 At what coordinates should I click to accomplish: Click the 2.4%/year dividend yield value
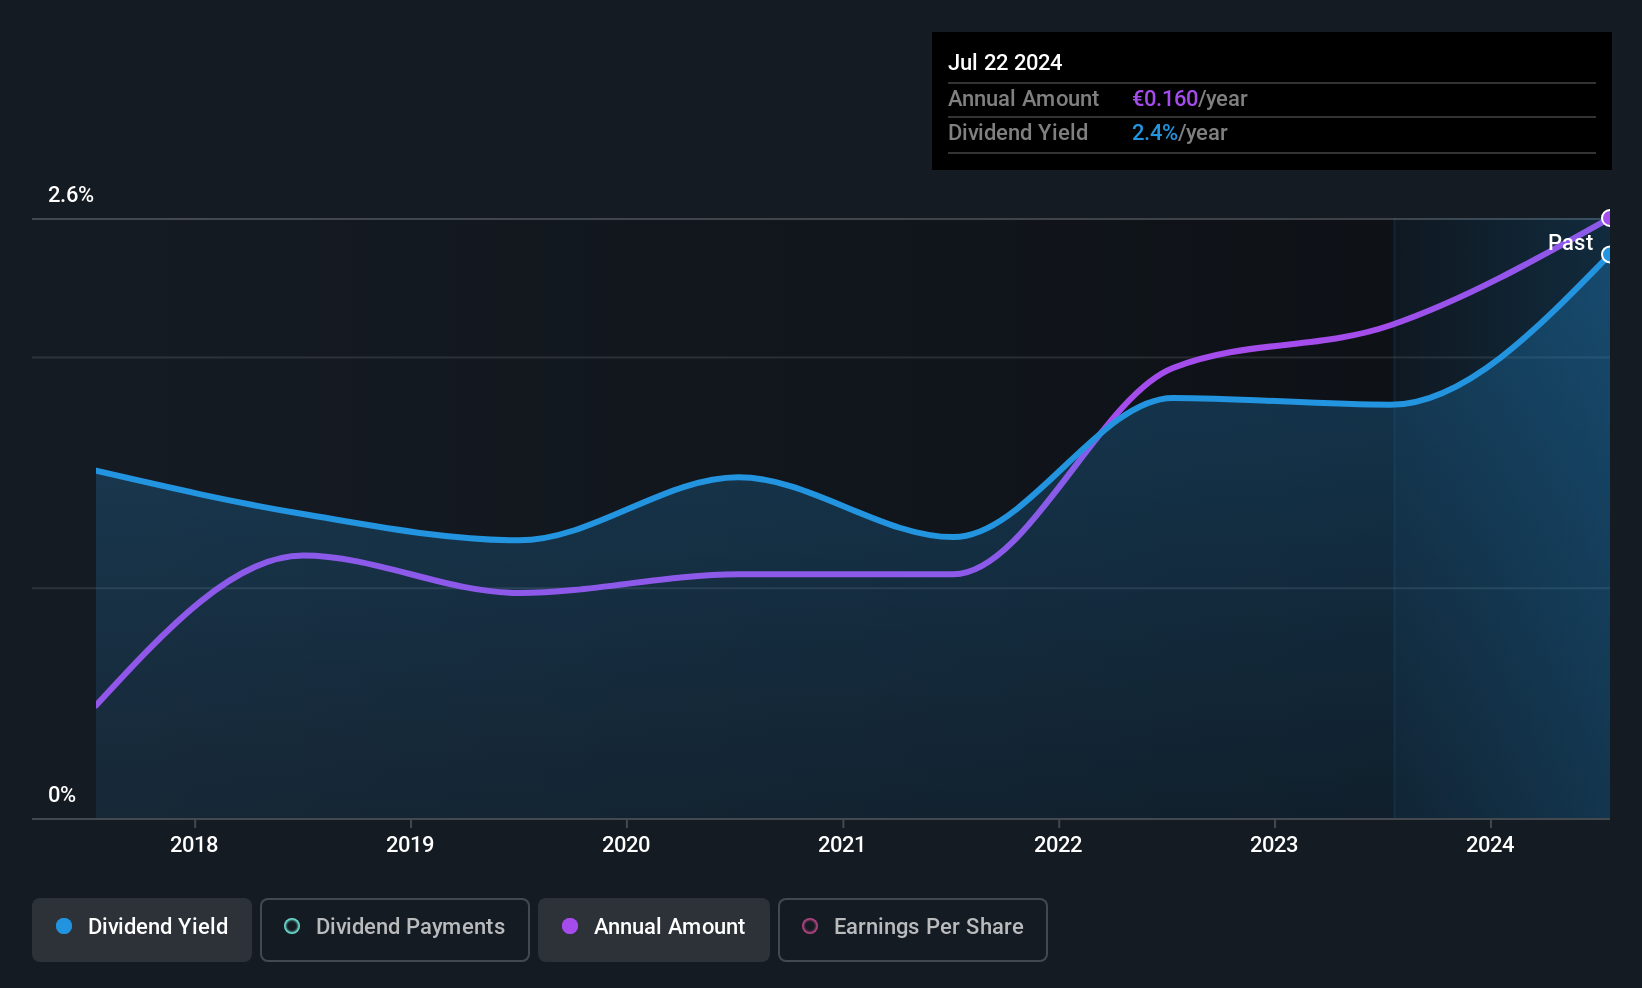click(x=1179, y=132)
